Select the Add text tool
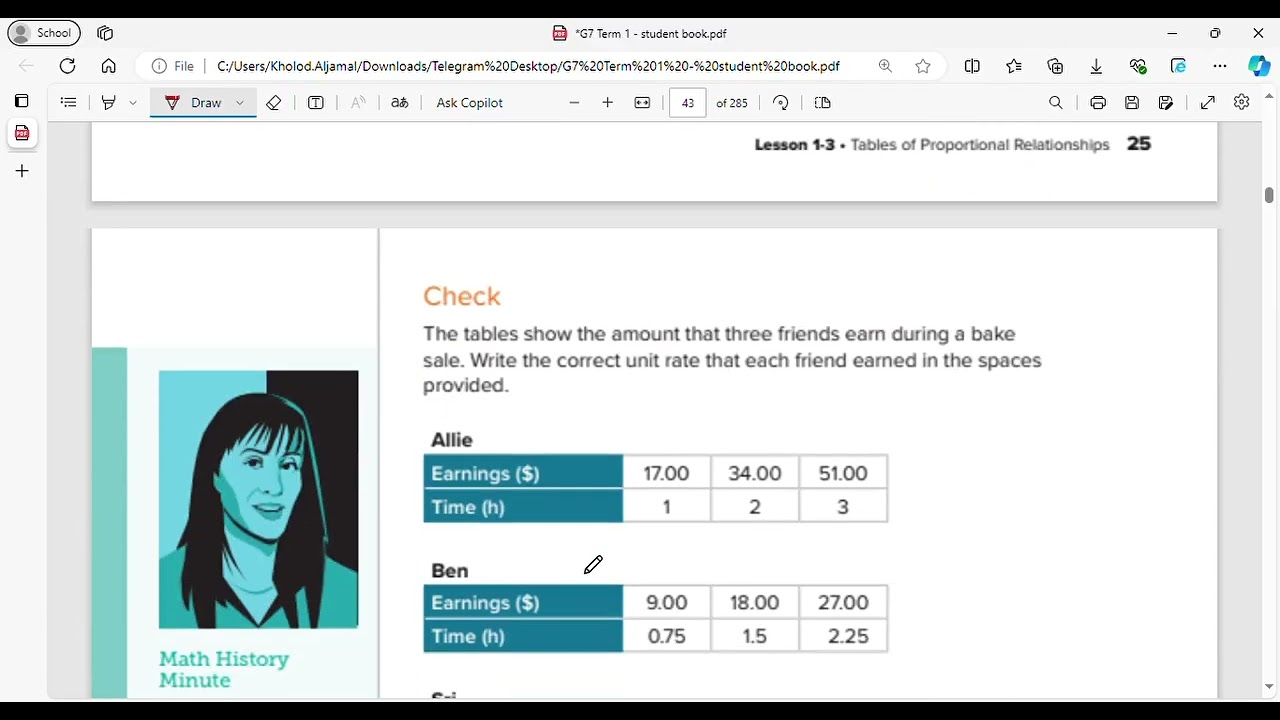This screenshot has height=720, width=1280. coord(316,102)
